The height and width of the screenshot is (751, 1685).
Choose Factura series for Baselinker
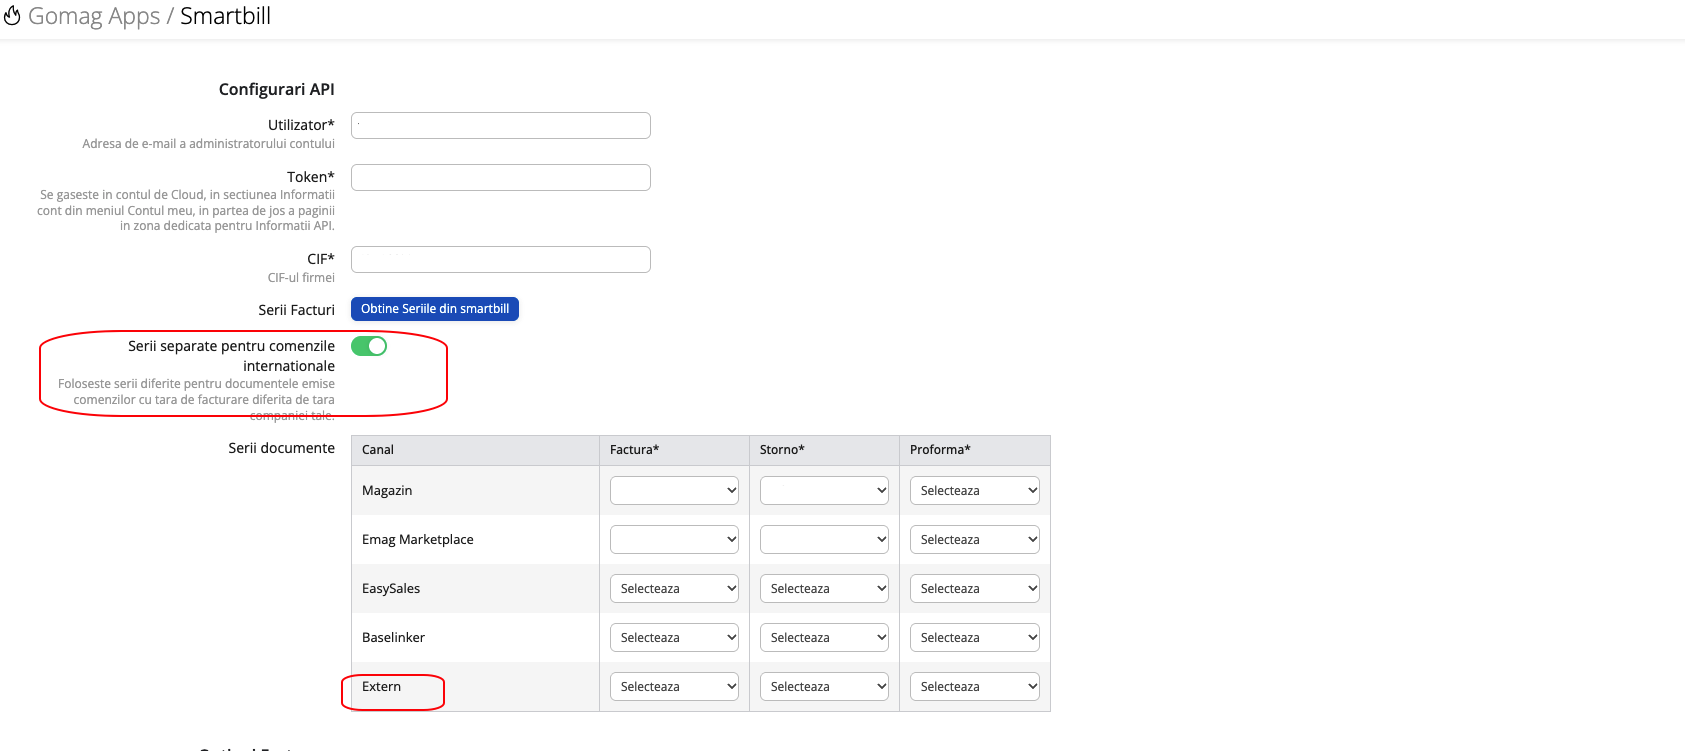(x=675, y=638)
